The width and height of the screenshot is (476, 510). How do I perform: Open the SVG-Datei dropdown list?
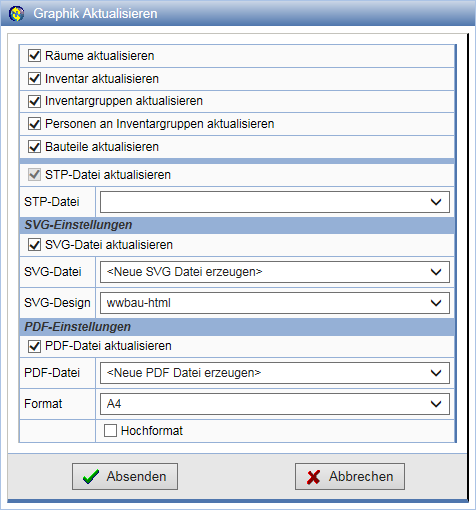(275, 272)
